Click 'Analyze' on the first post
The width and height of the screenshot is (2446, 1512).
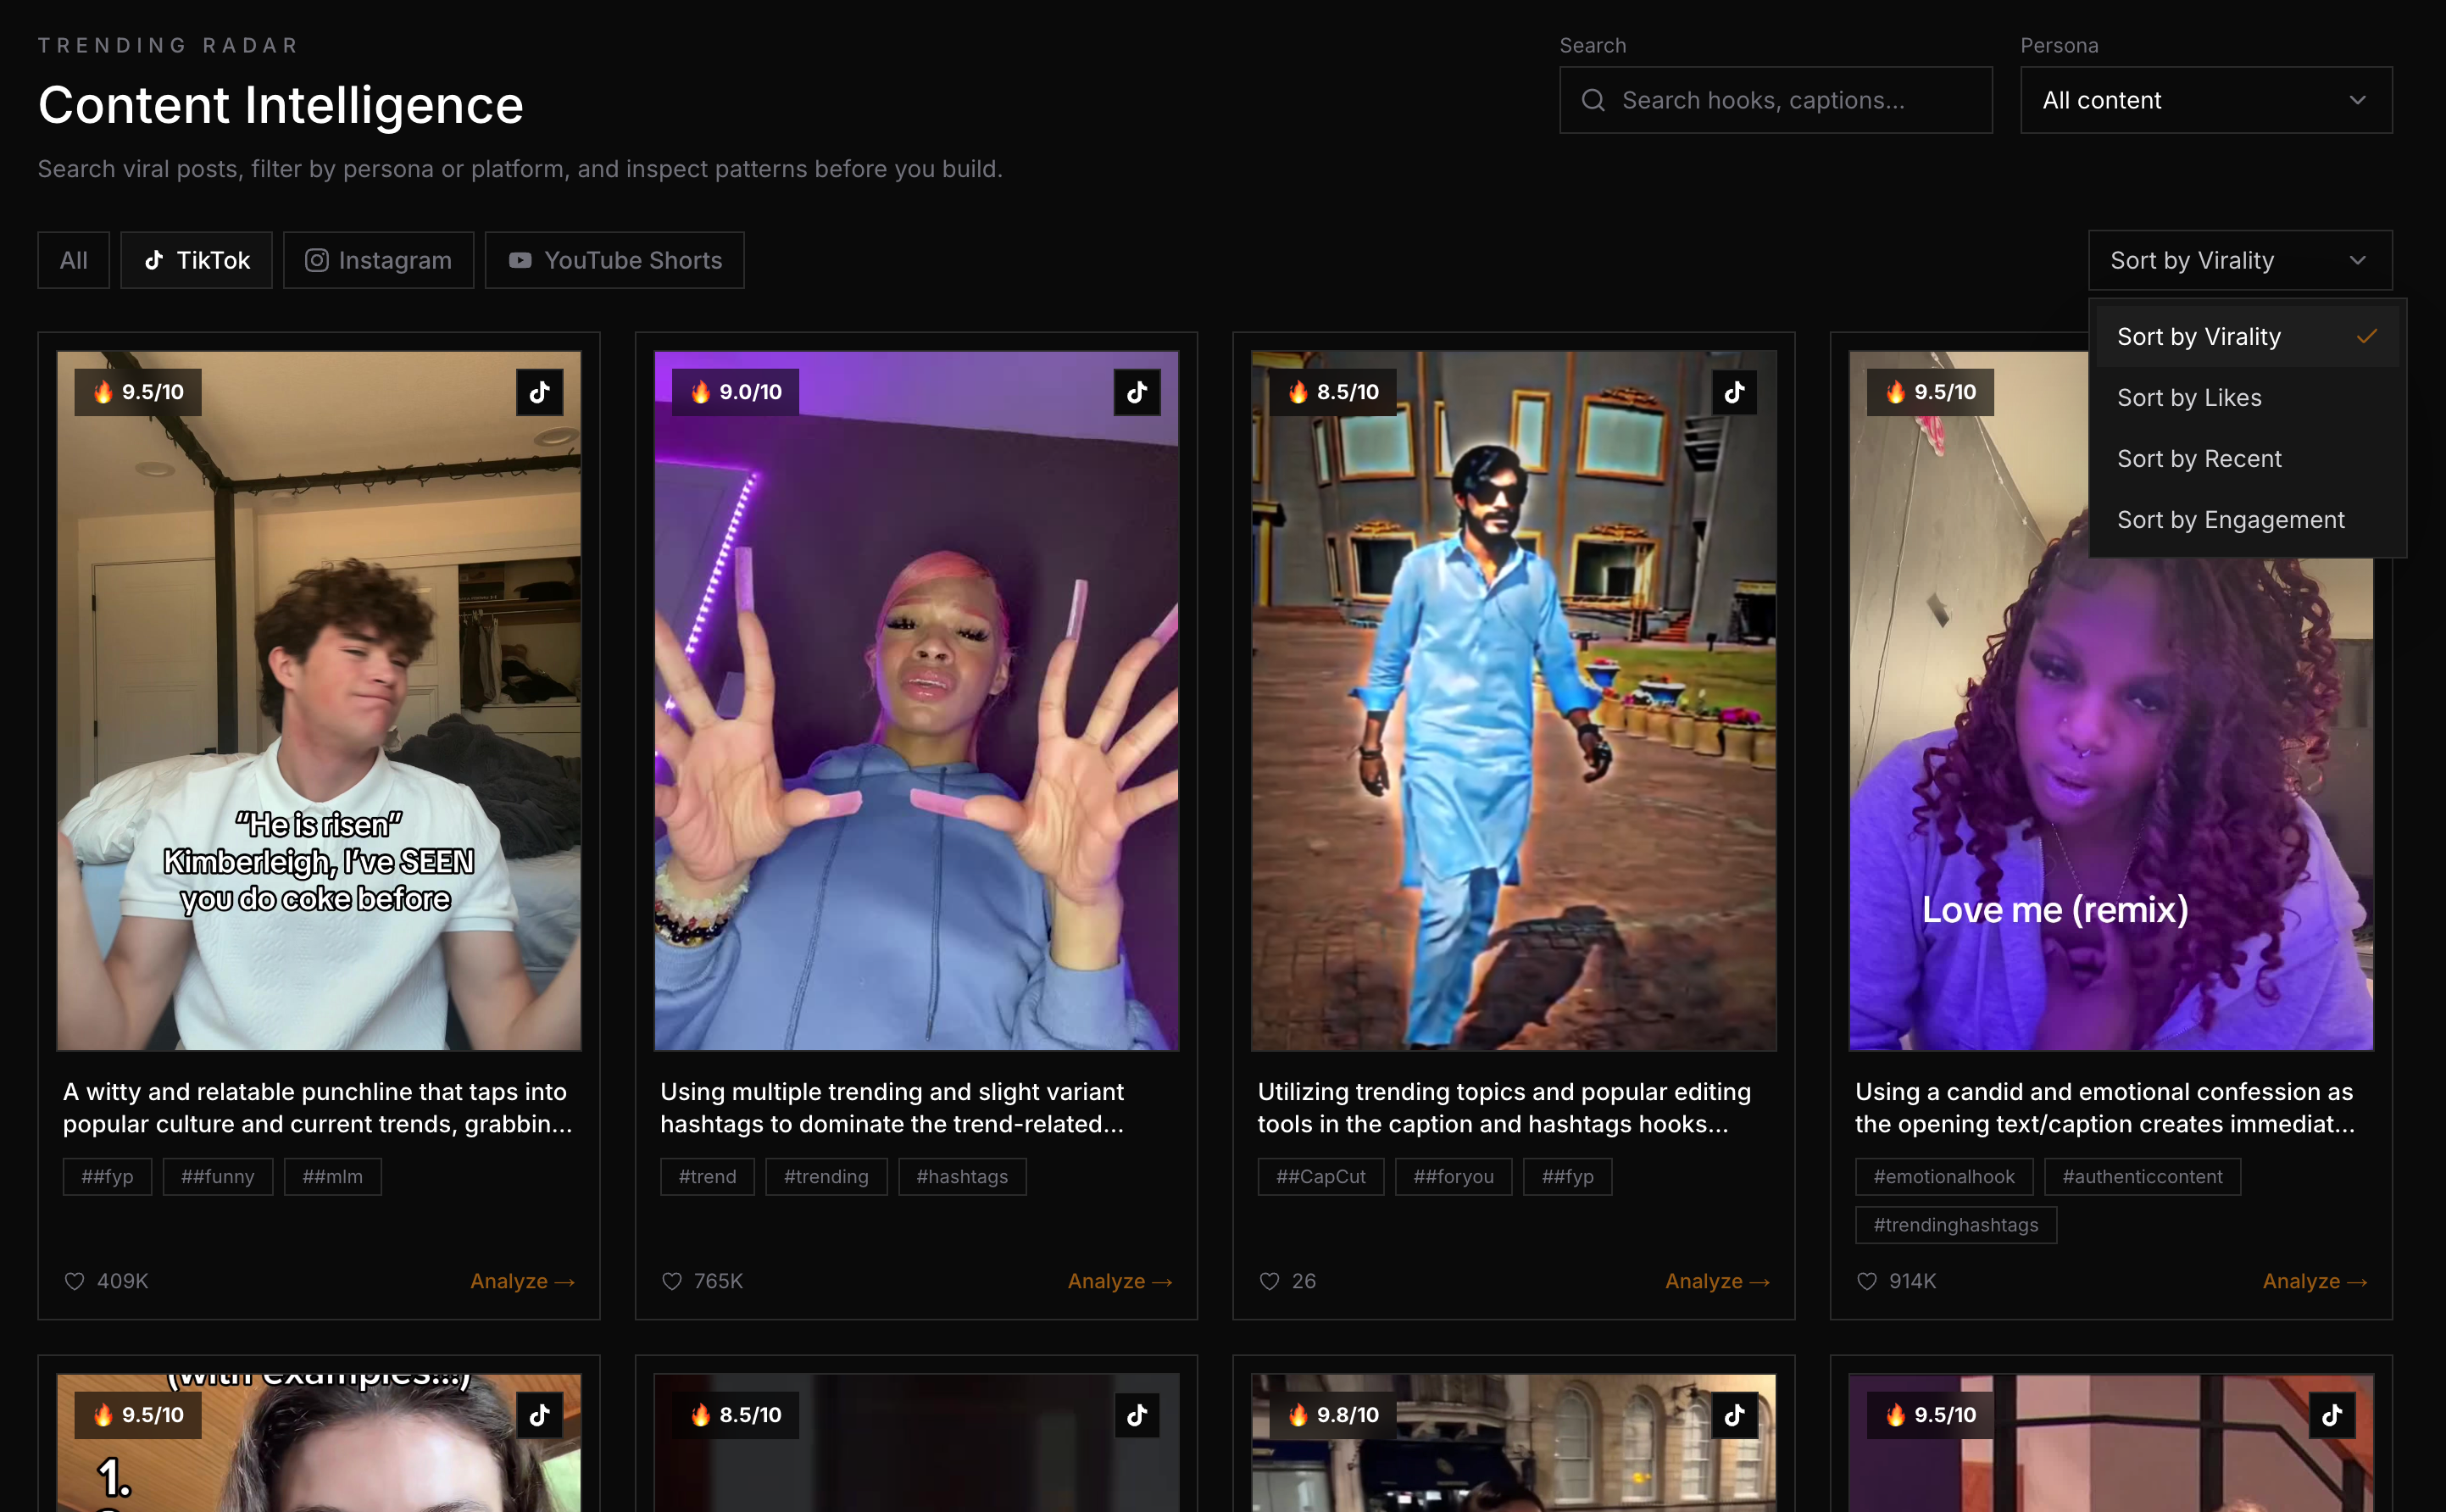pyautogui.click(x=522, y=1281)
